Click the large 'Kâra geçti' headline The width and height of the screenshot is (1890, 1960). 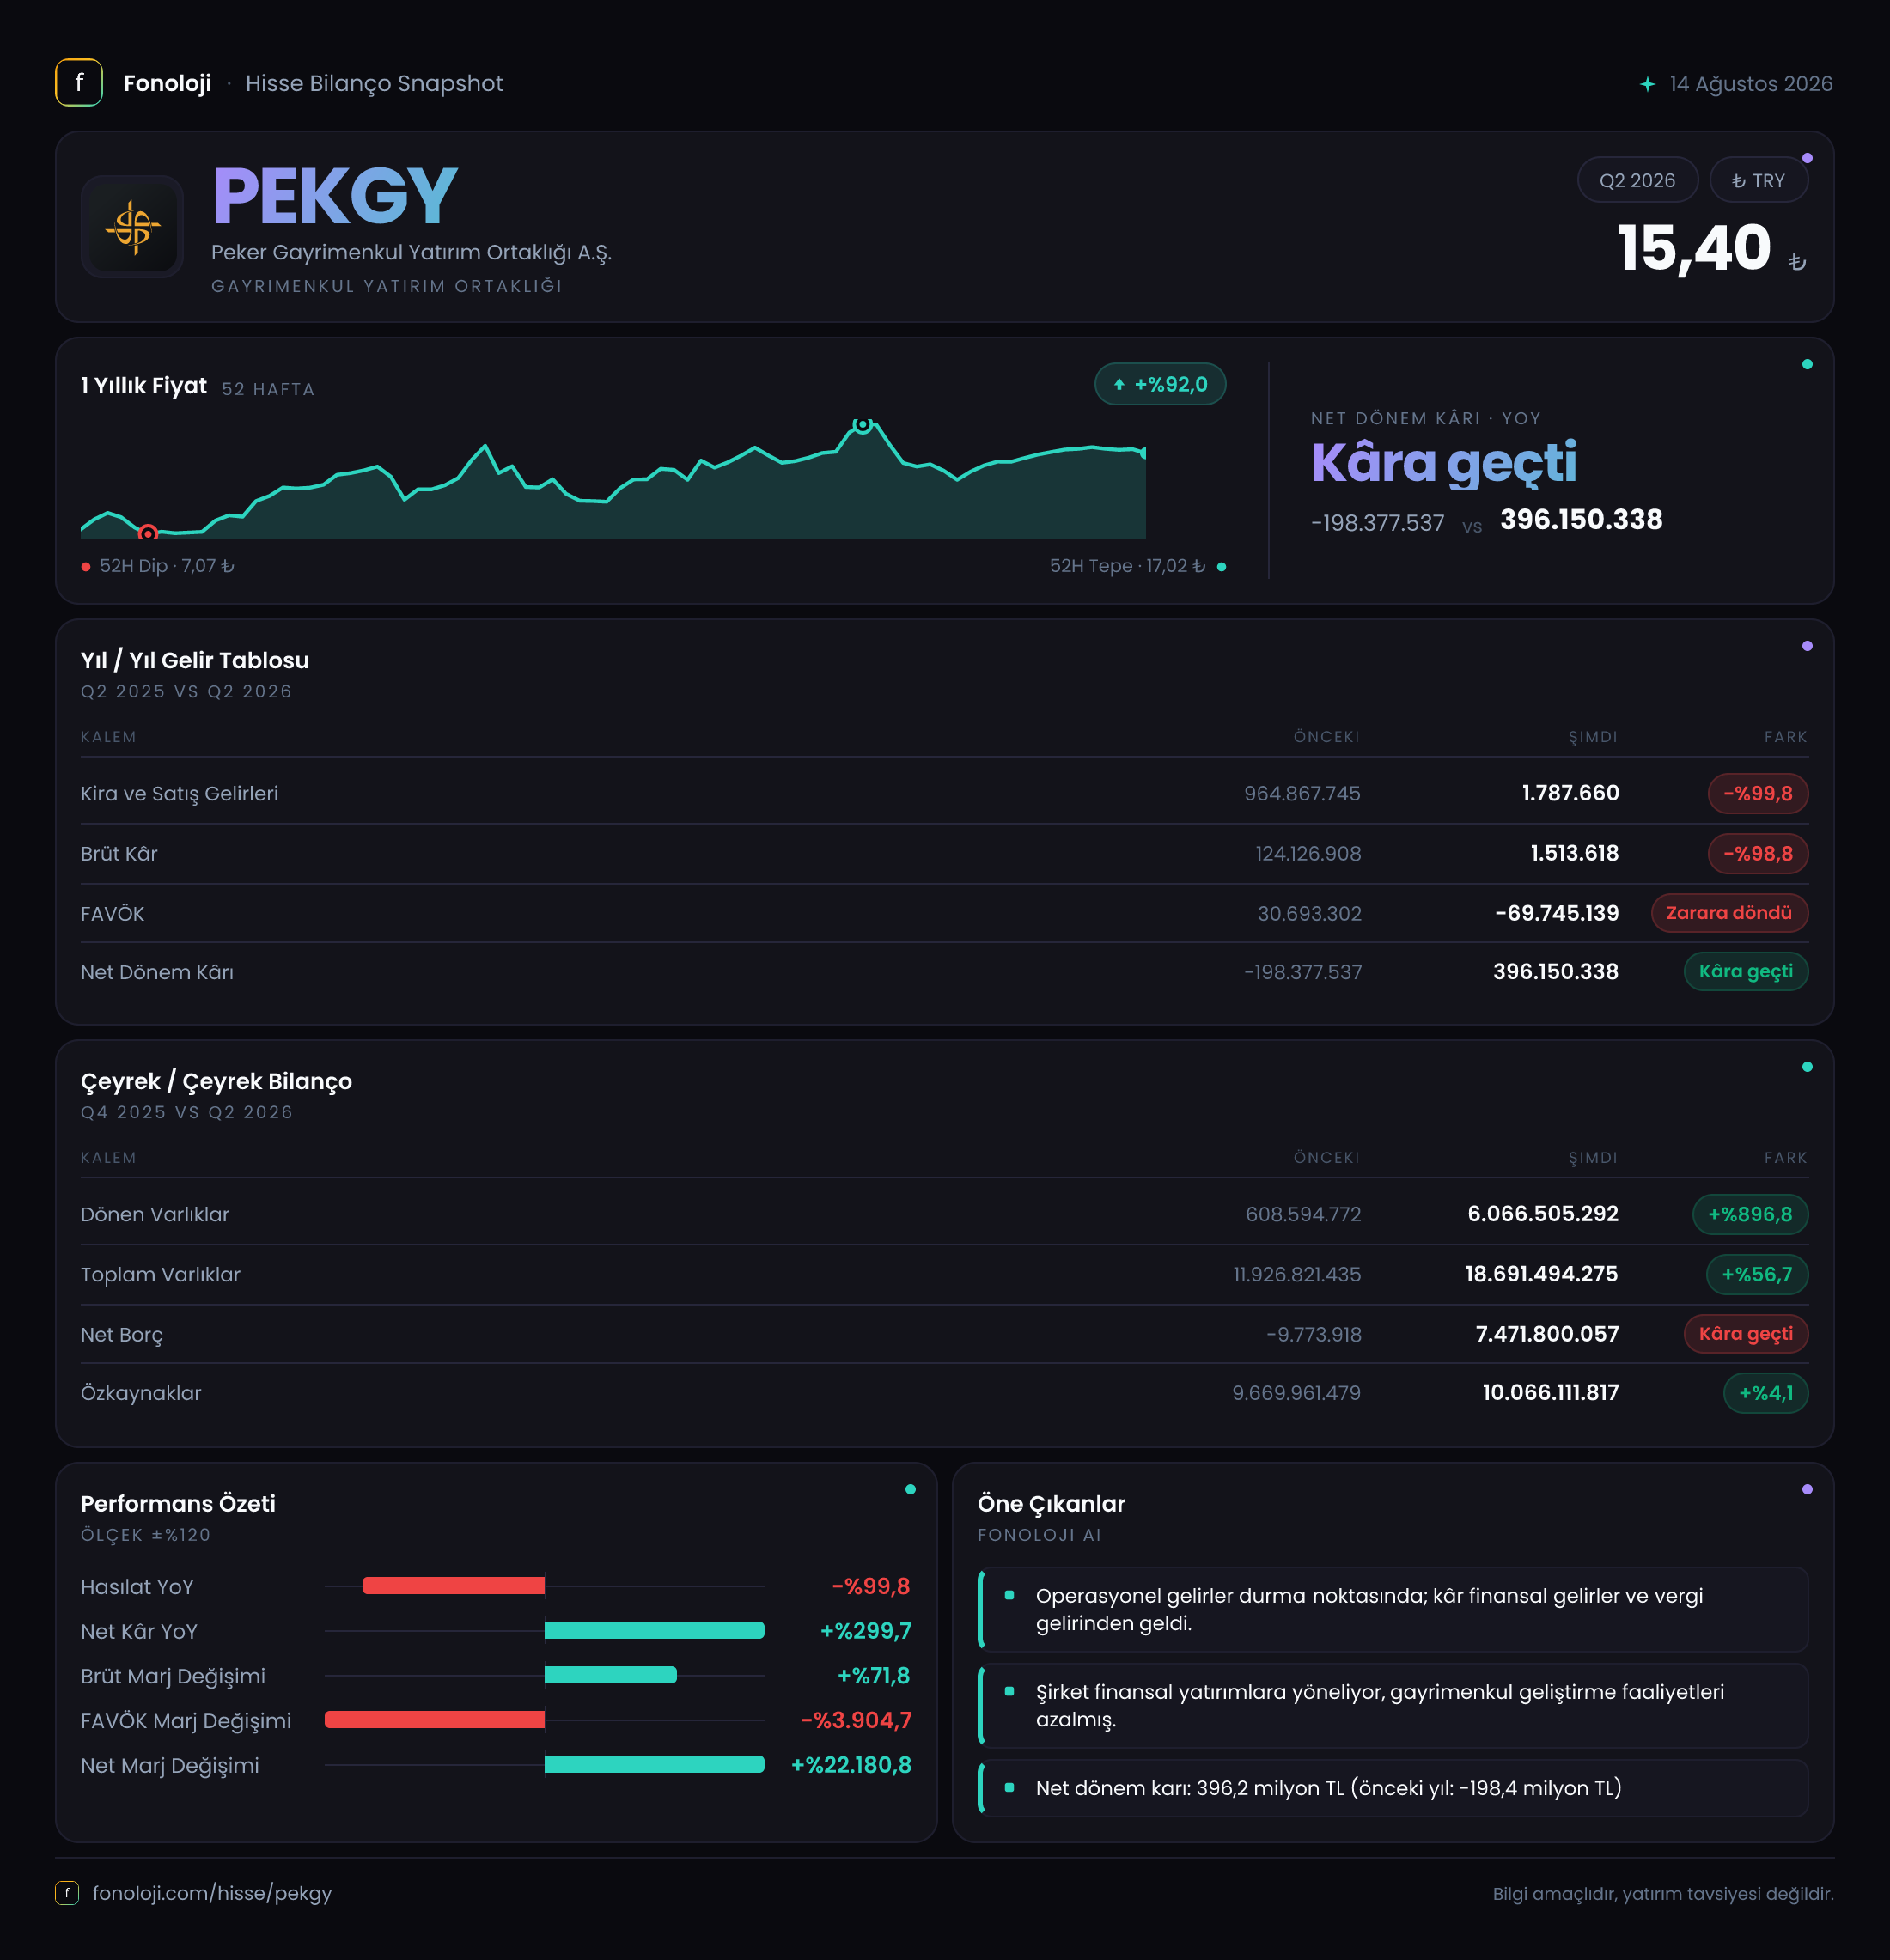(x=1444, y=463)
